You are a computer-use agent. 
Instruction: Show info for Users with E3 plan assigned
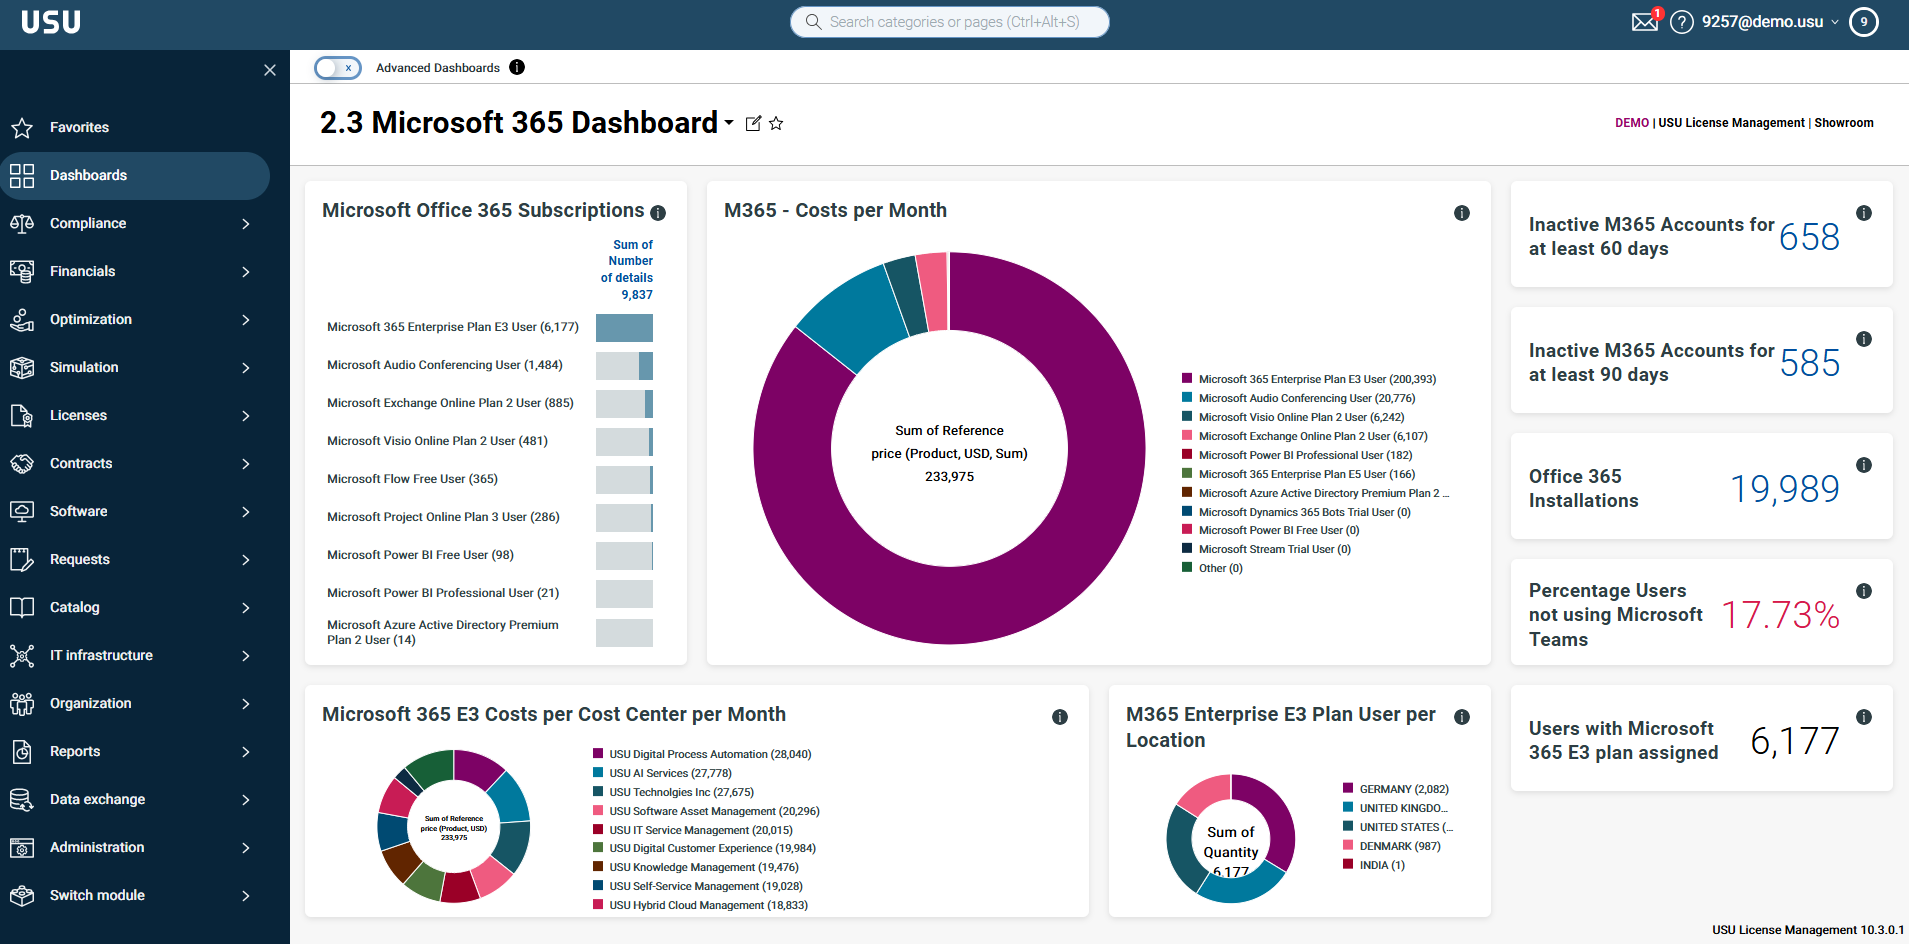(x=1864, y=717)
